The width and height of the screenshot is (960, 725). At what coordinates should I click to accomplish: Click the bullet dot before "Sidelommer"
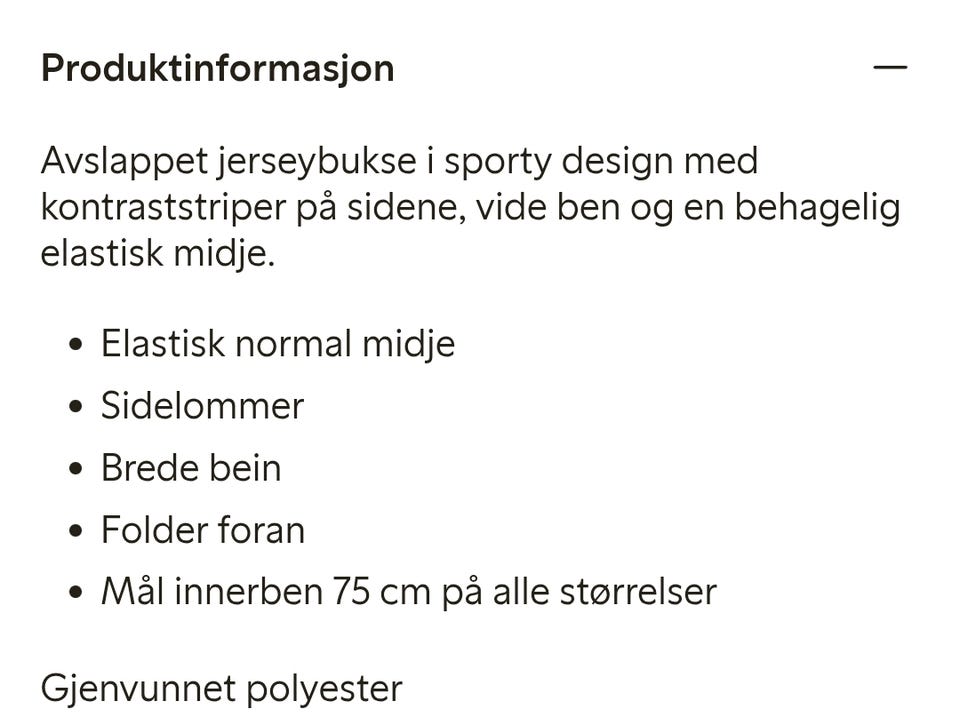pyautogui.click(x=76, y=406)
